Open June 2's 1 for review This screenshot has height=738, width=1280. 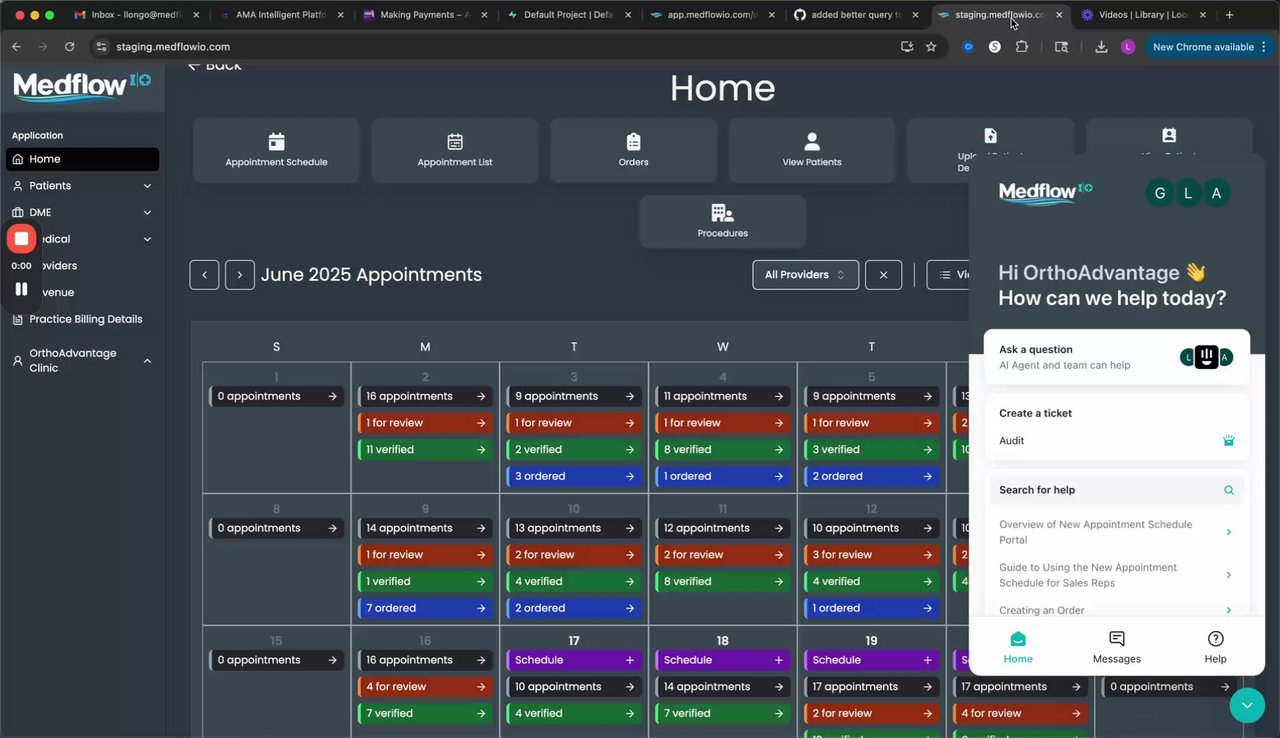tap(425, 423)
